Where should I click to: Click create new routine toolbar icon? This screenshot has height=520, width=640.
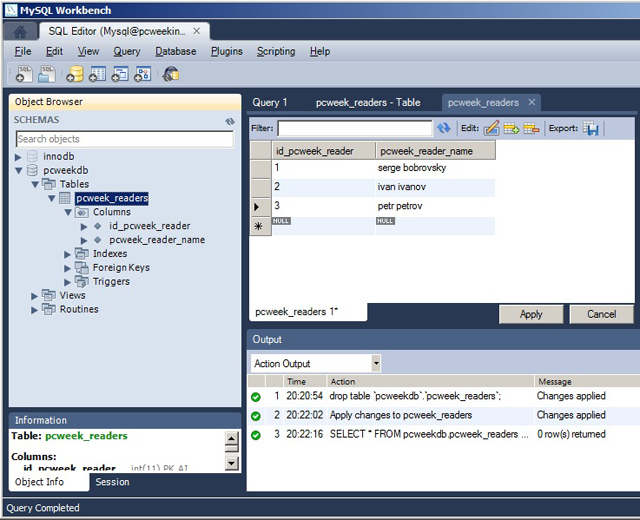142,74
